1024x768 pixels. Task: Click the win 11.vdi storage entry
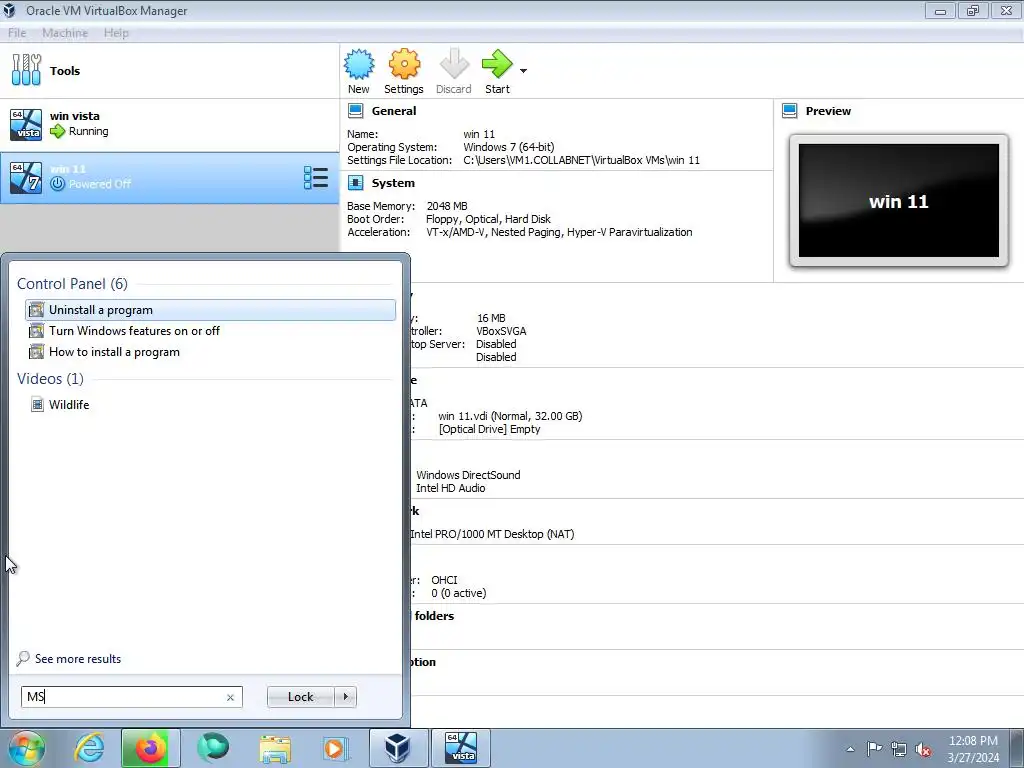510,416
